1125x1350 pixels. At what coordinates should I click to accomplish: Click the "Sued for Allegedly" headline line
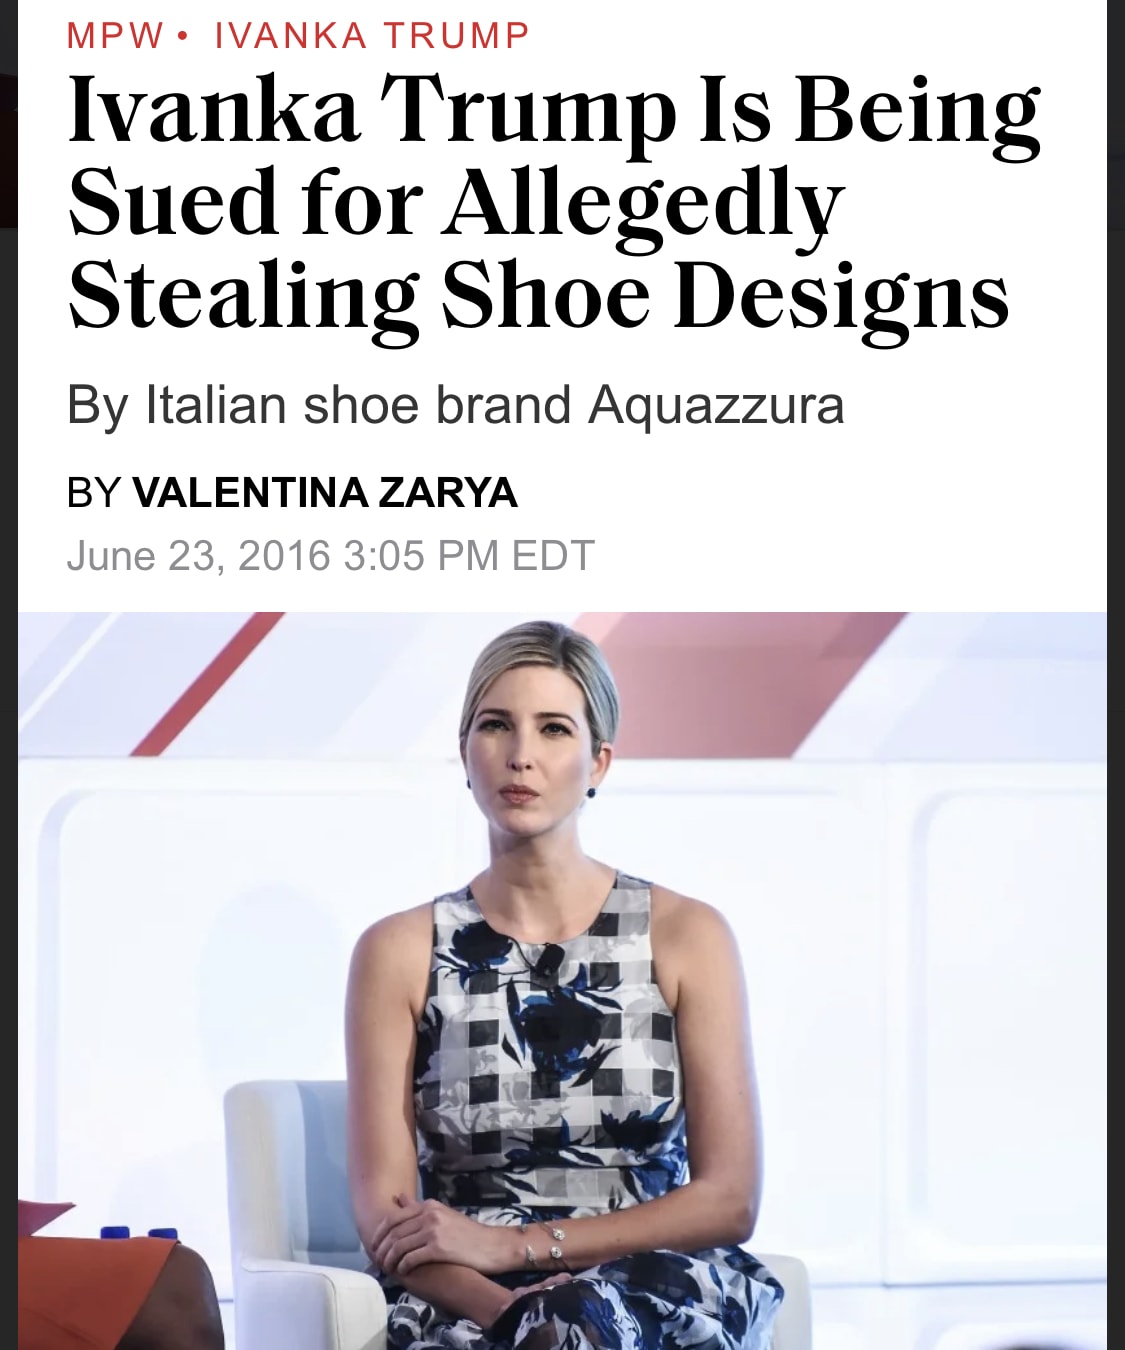point(456,203)
